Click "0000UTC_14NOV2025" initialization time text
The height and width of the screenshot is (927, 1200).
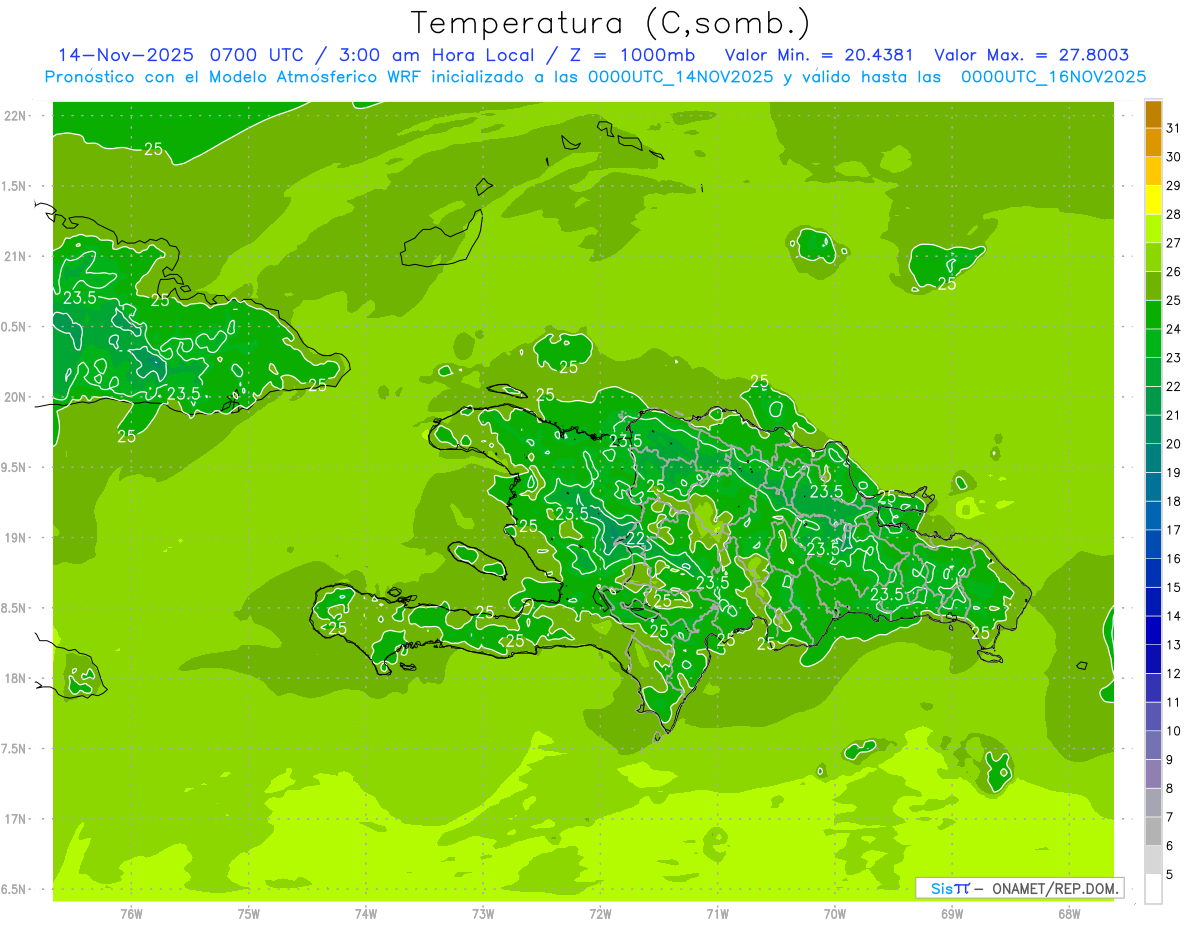pos(680,76)
